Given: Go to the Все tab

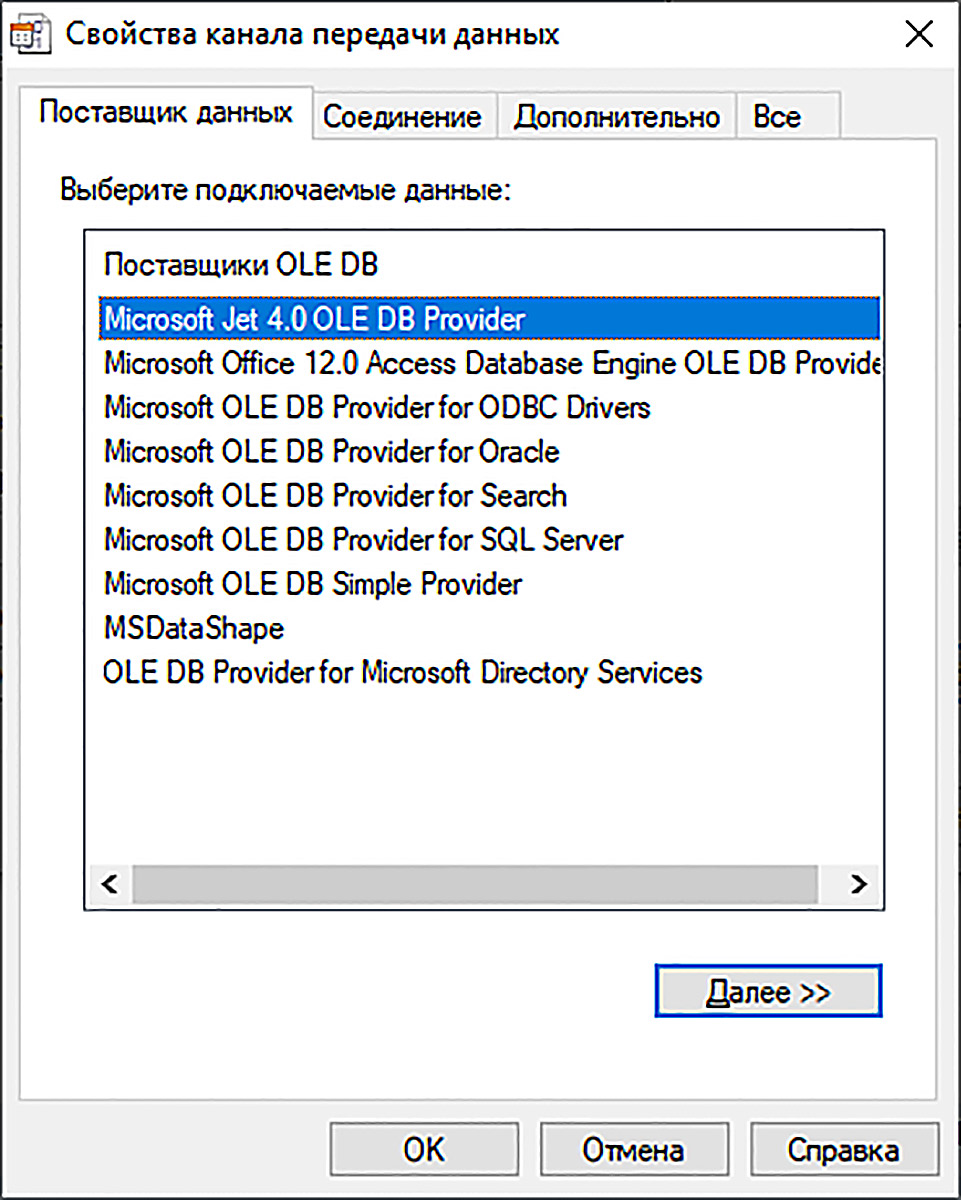Looking at the screenshot, I should click(776, 117).
